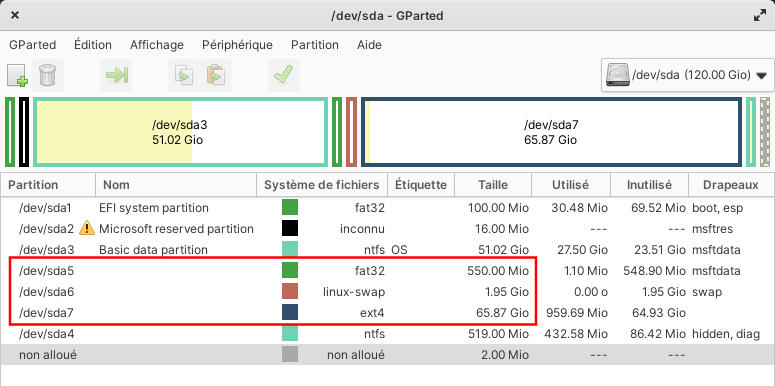Viewport: 775px width, 386px height.
Task: Click the New partition toolbar icon
Action: (x=17, y=75)
